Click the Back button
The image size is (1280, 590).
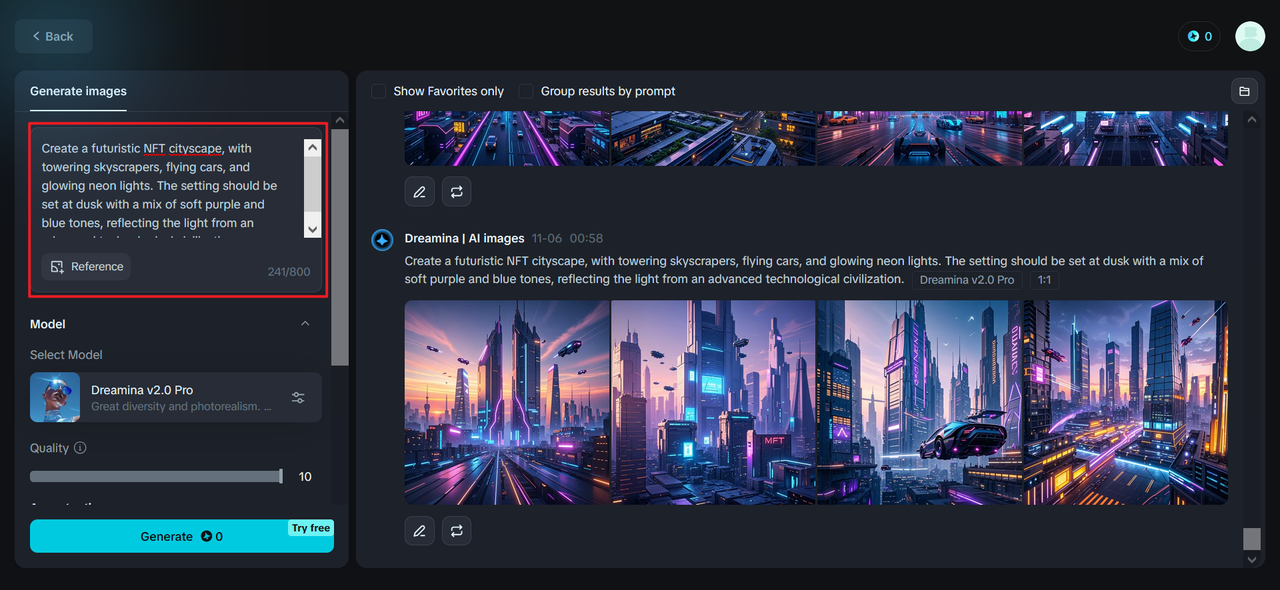click(54, 36)
